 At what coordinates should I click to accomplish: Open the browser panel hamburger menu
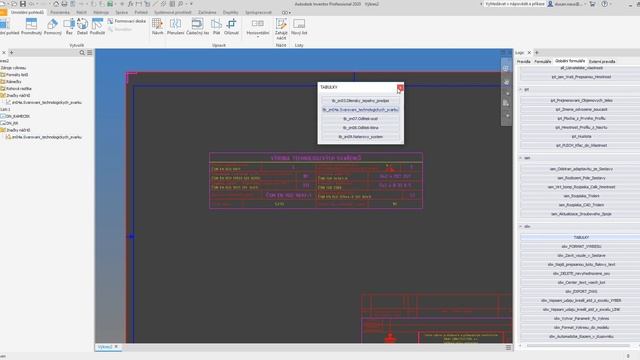click(x=89, y=53)
